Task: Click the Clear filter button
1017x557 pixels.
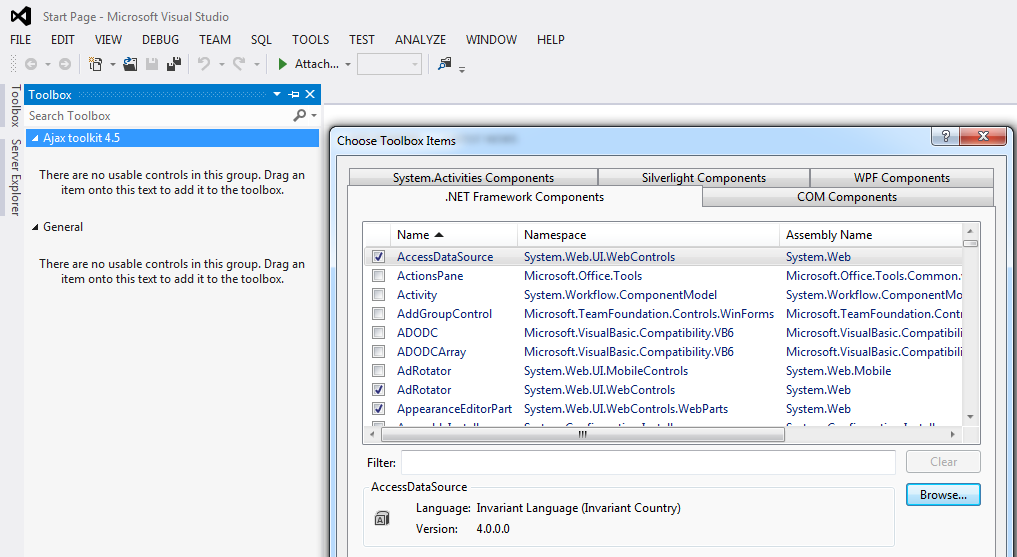Action: (943, 462)
